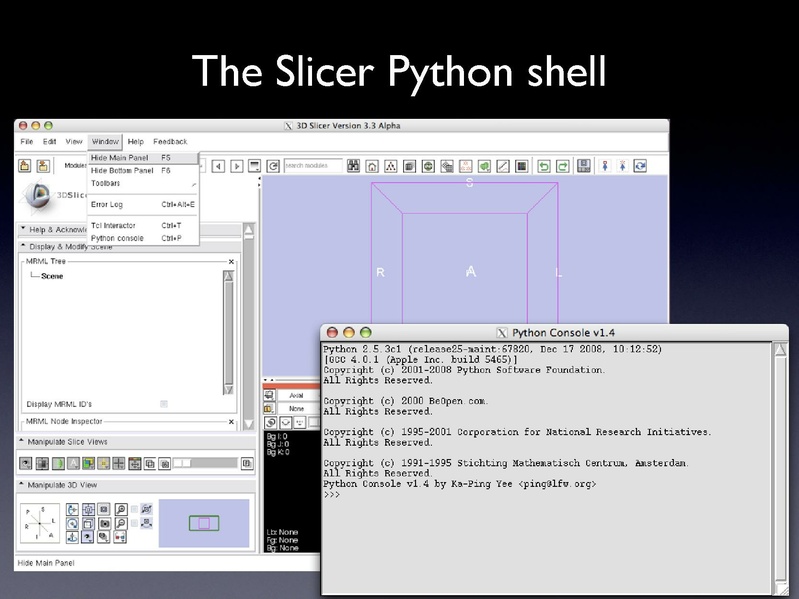Open the Fiducials module orange-dots icon
Screen dimensions: 799x599
pyautogui.click(x=465, y=166)
